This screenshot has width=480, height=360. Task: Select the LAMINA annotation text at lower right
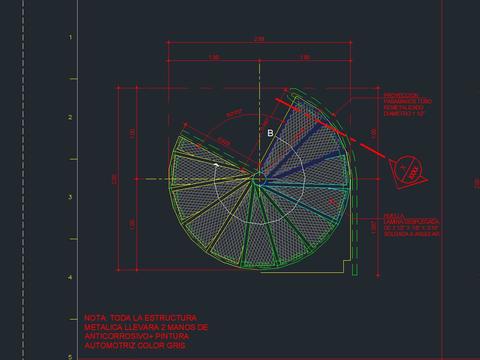coord(412,225)
